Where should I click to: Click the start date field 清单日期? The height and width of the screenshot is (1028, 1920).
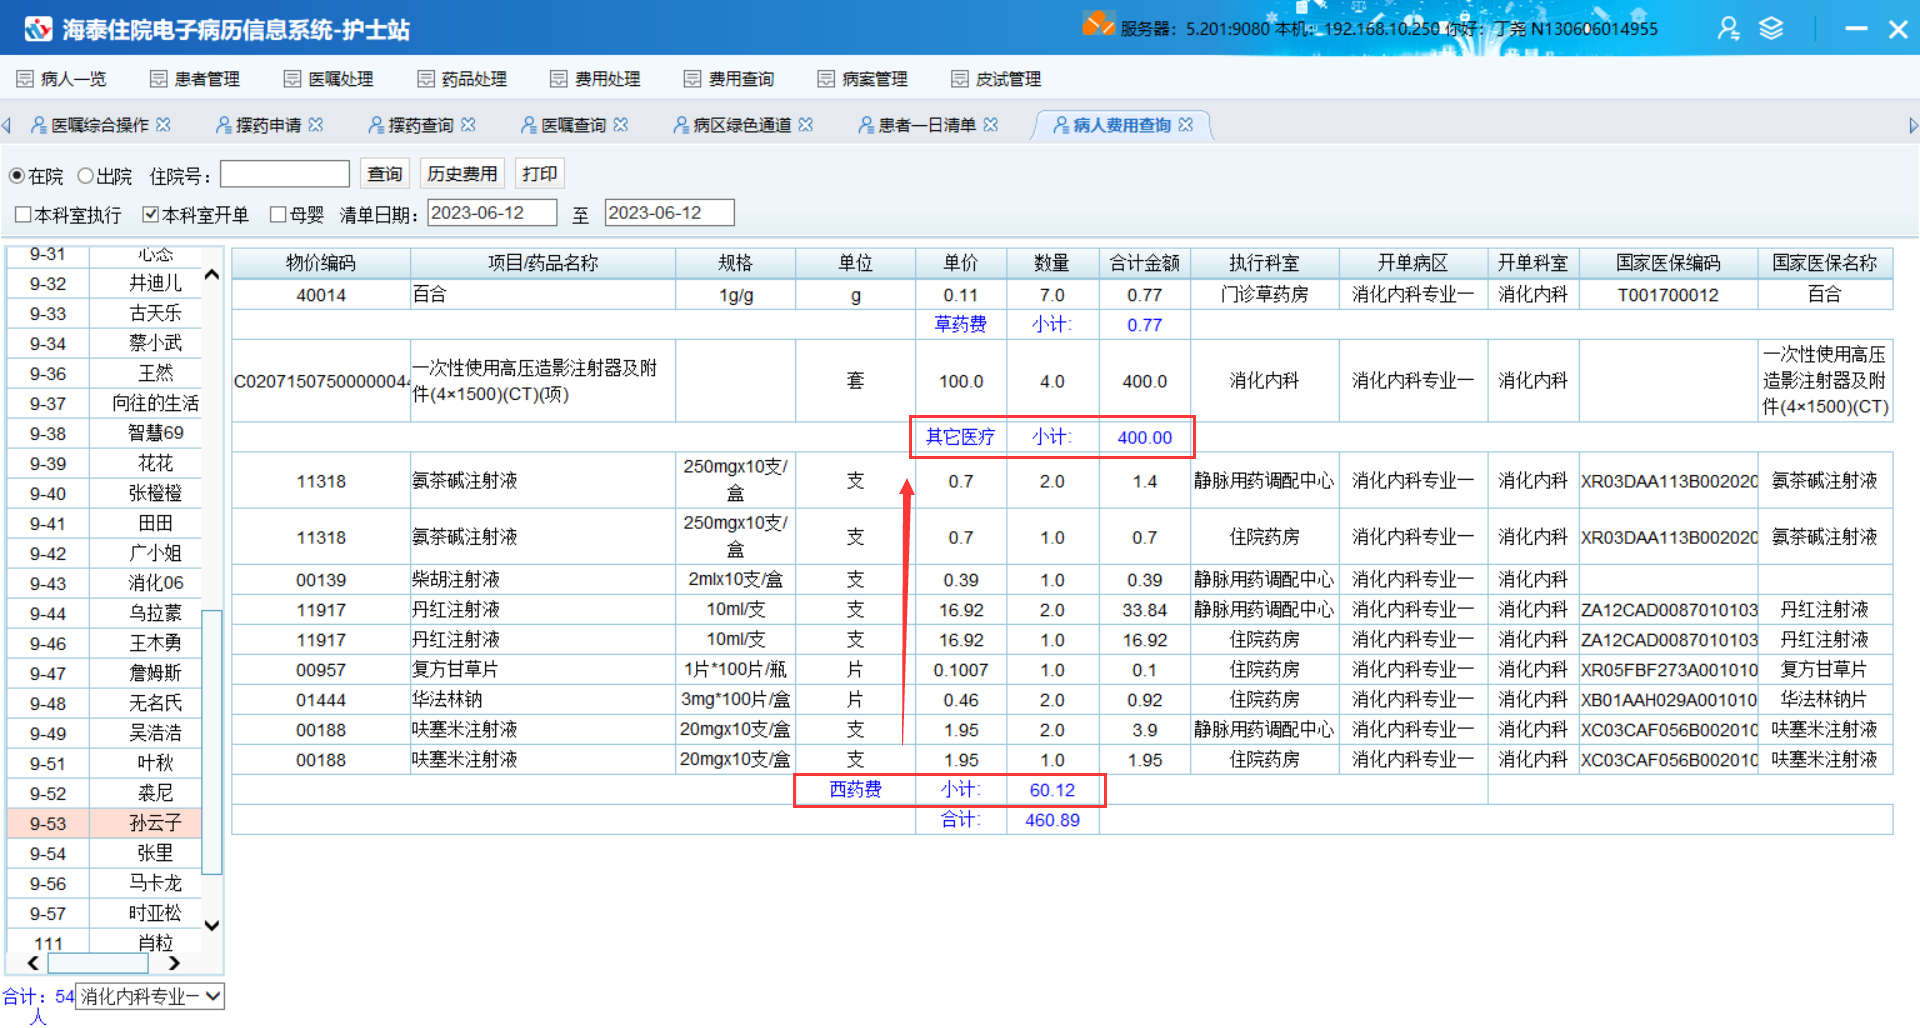coord(492,213)
